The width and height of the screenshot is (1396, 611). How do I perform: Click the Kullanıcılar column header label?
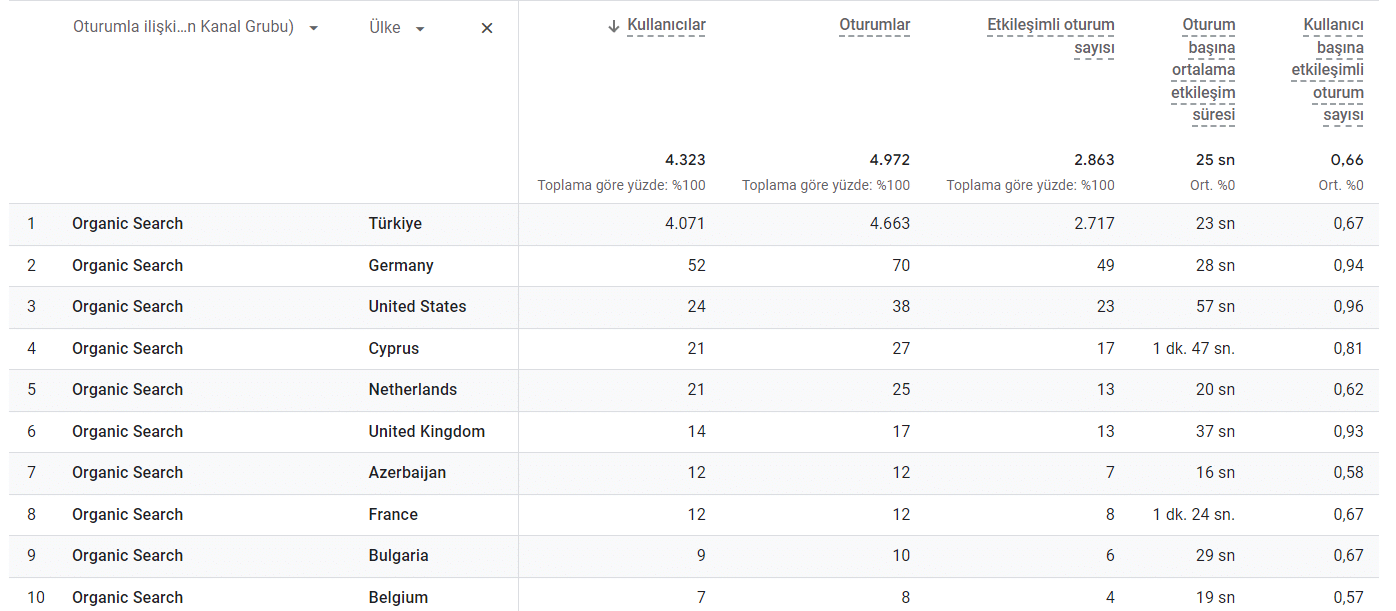coord(666,26)
